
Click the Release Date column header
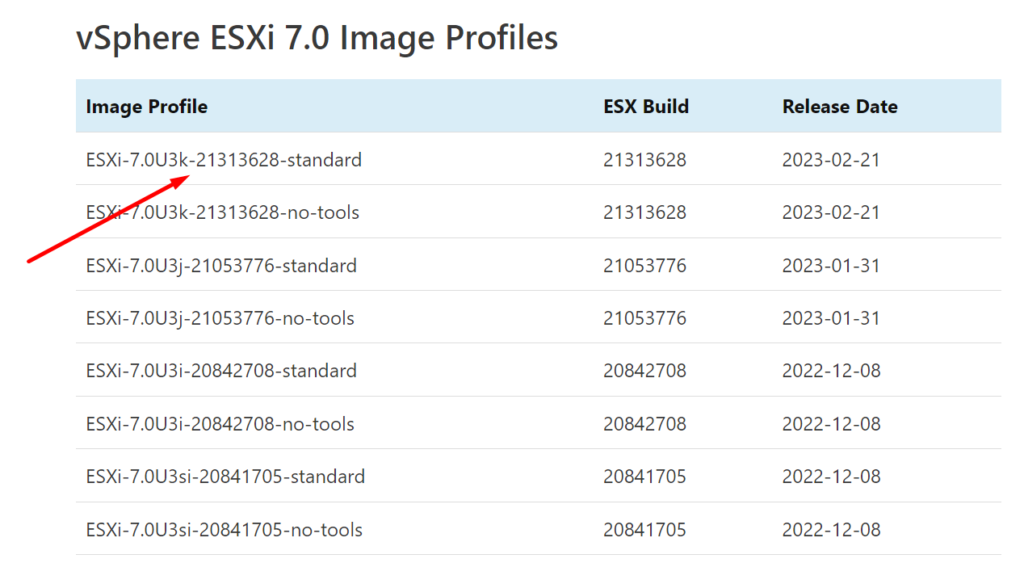point(840,106)
